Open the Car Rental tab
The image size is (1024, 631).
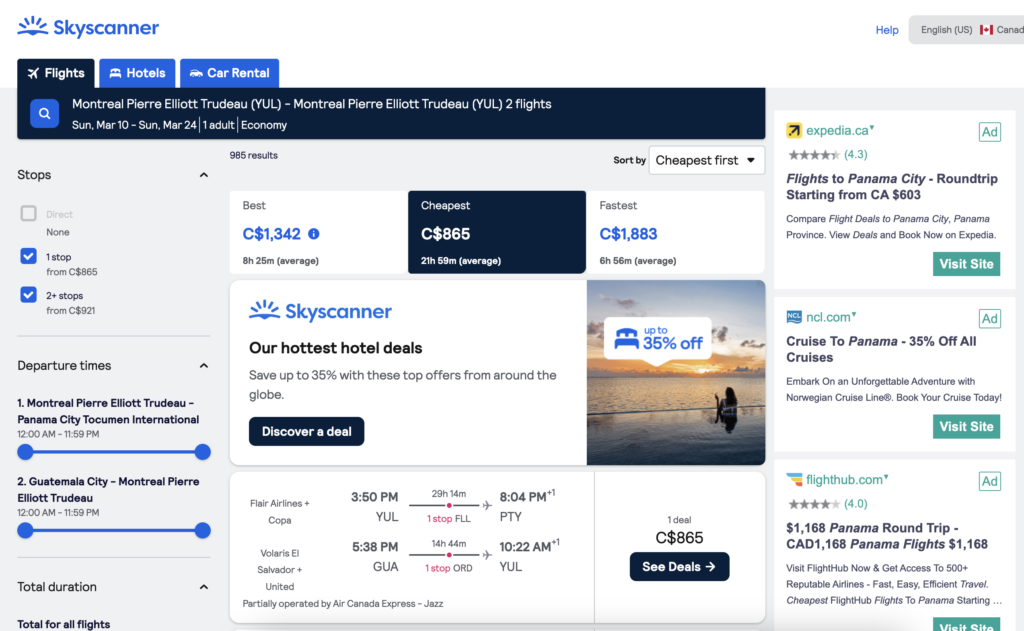[x=229, y=72]
